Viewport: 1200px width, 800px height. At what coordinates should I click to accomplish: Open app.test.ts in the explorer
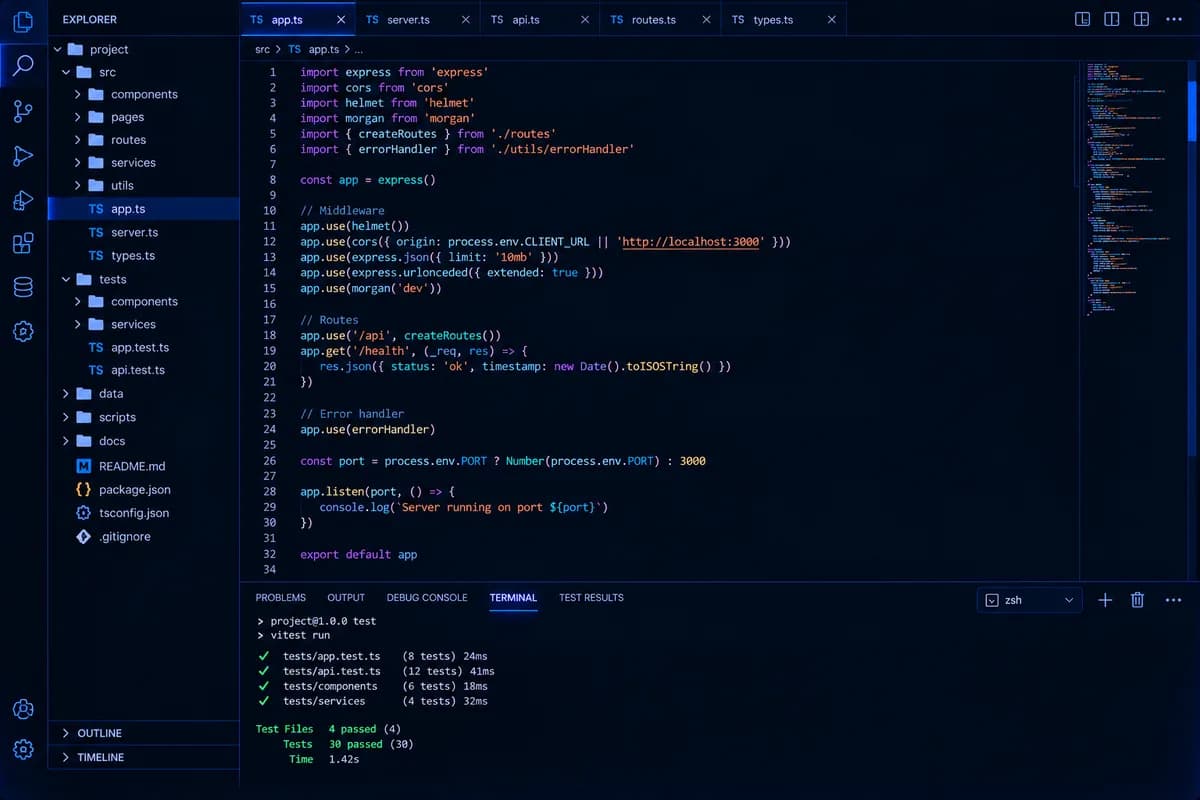coord(143,347)
